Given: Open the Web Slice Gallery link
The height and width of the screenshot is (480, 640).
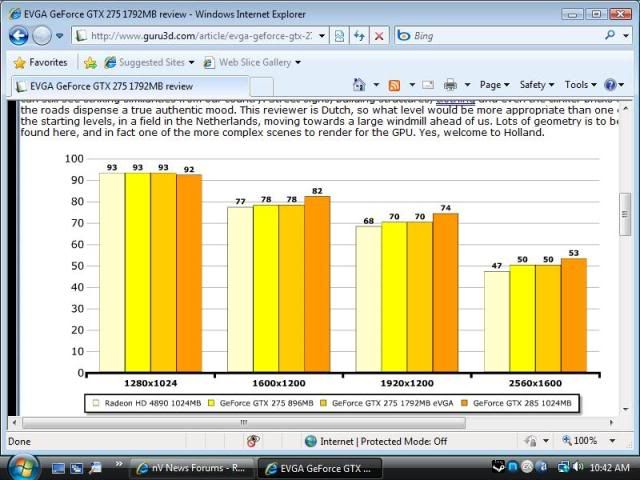Looking at the screenshot, I should pos(252,62).
